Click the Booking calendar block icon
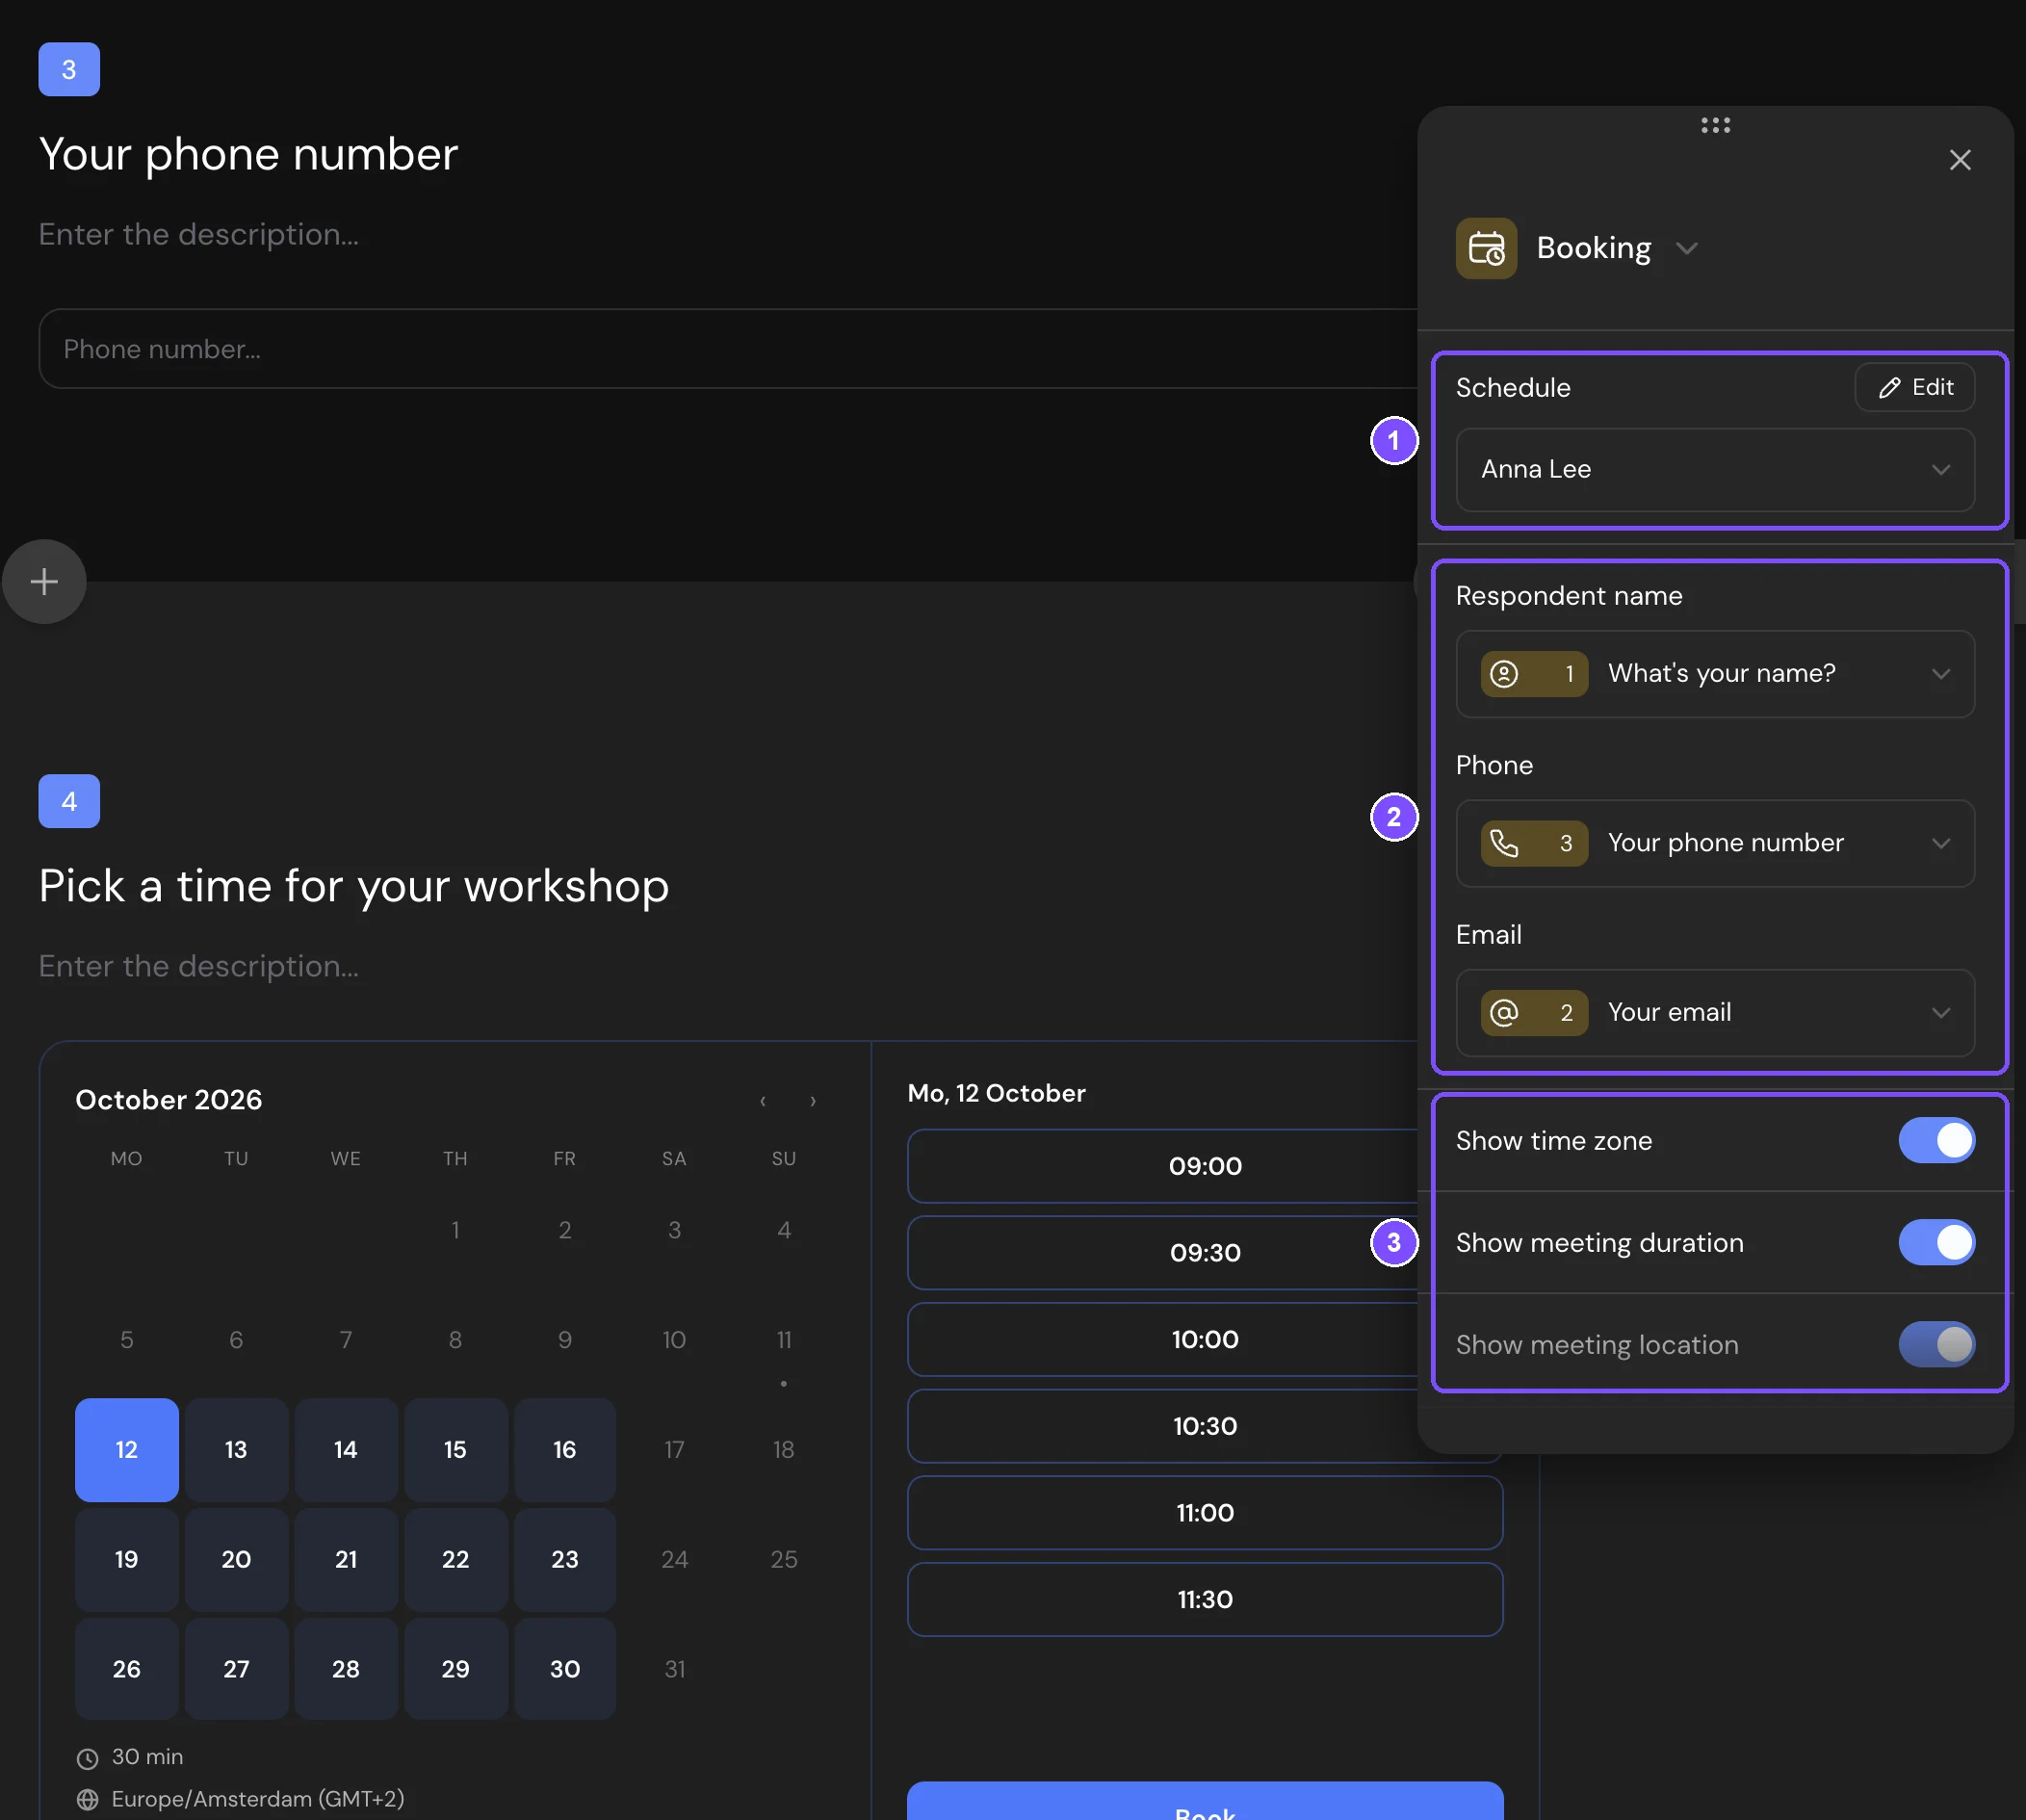Image resolution: width=2026 pixels, height=1820 pixels. click(x=1486, y=248)
